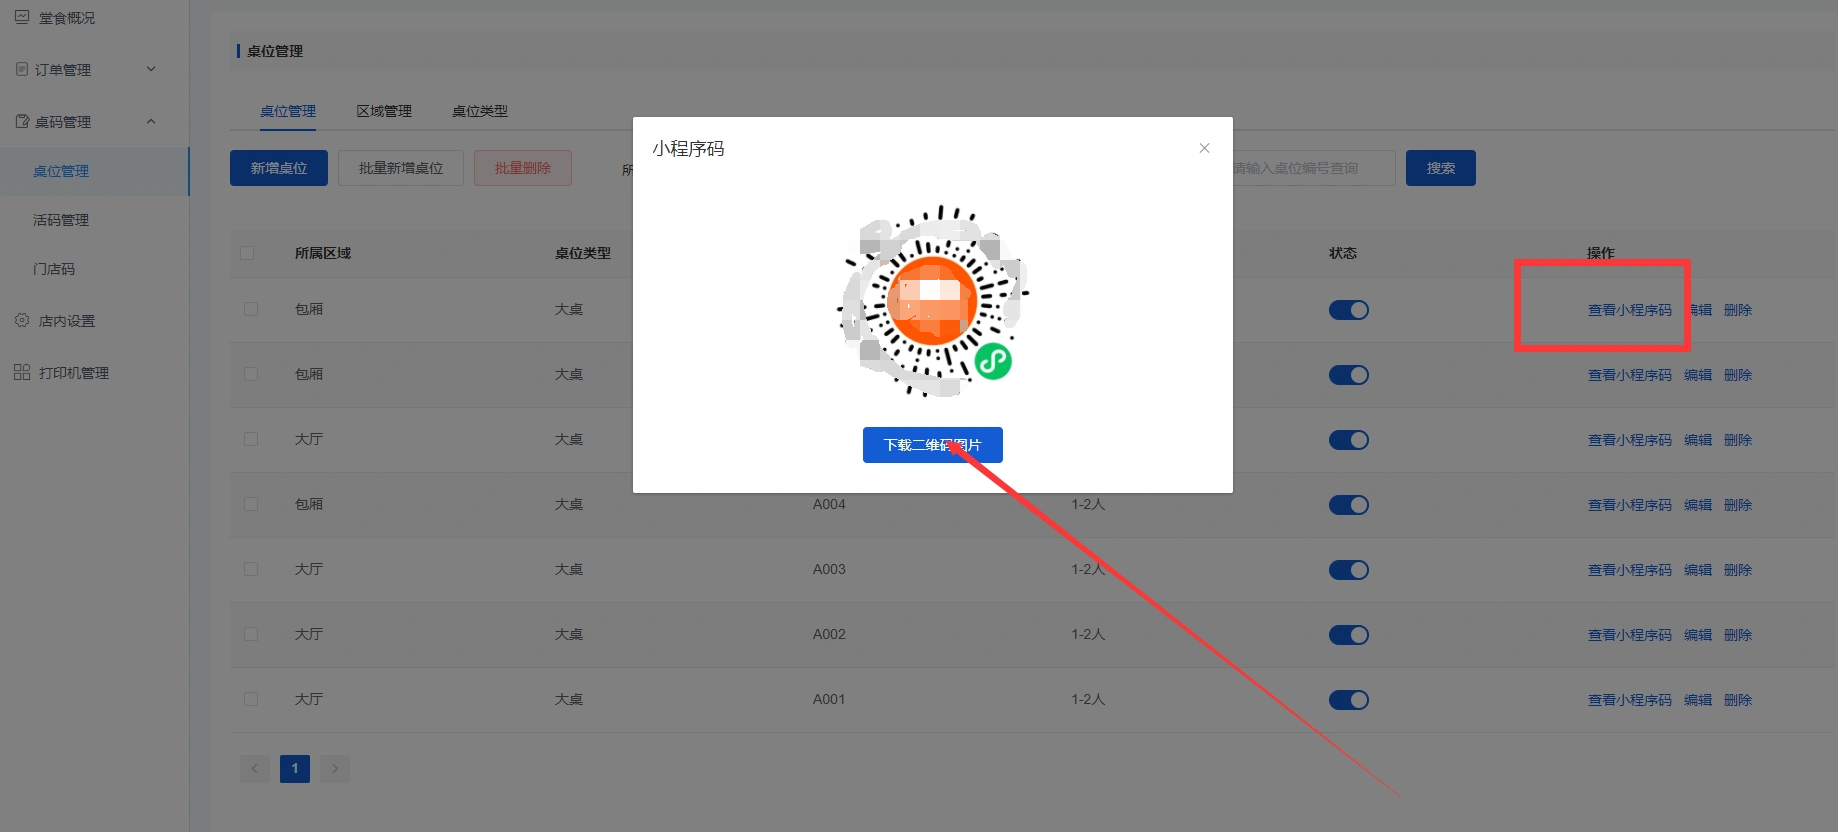Click 删除 for table A003
Image resolution: width=1838 pixels, height=832 pixels.
pyautogui.click(x=1738, y=570)
